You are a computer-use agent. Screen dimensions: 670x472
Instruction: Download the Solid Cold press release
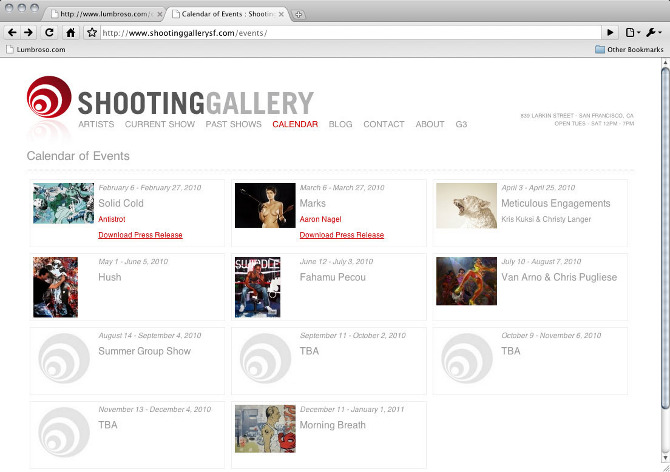pyautogui.click(x=140, y=235)
